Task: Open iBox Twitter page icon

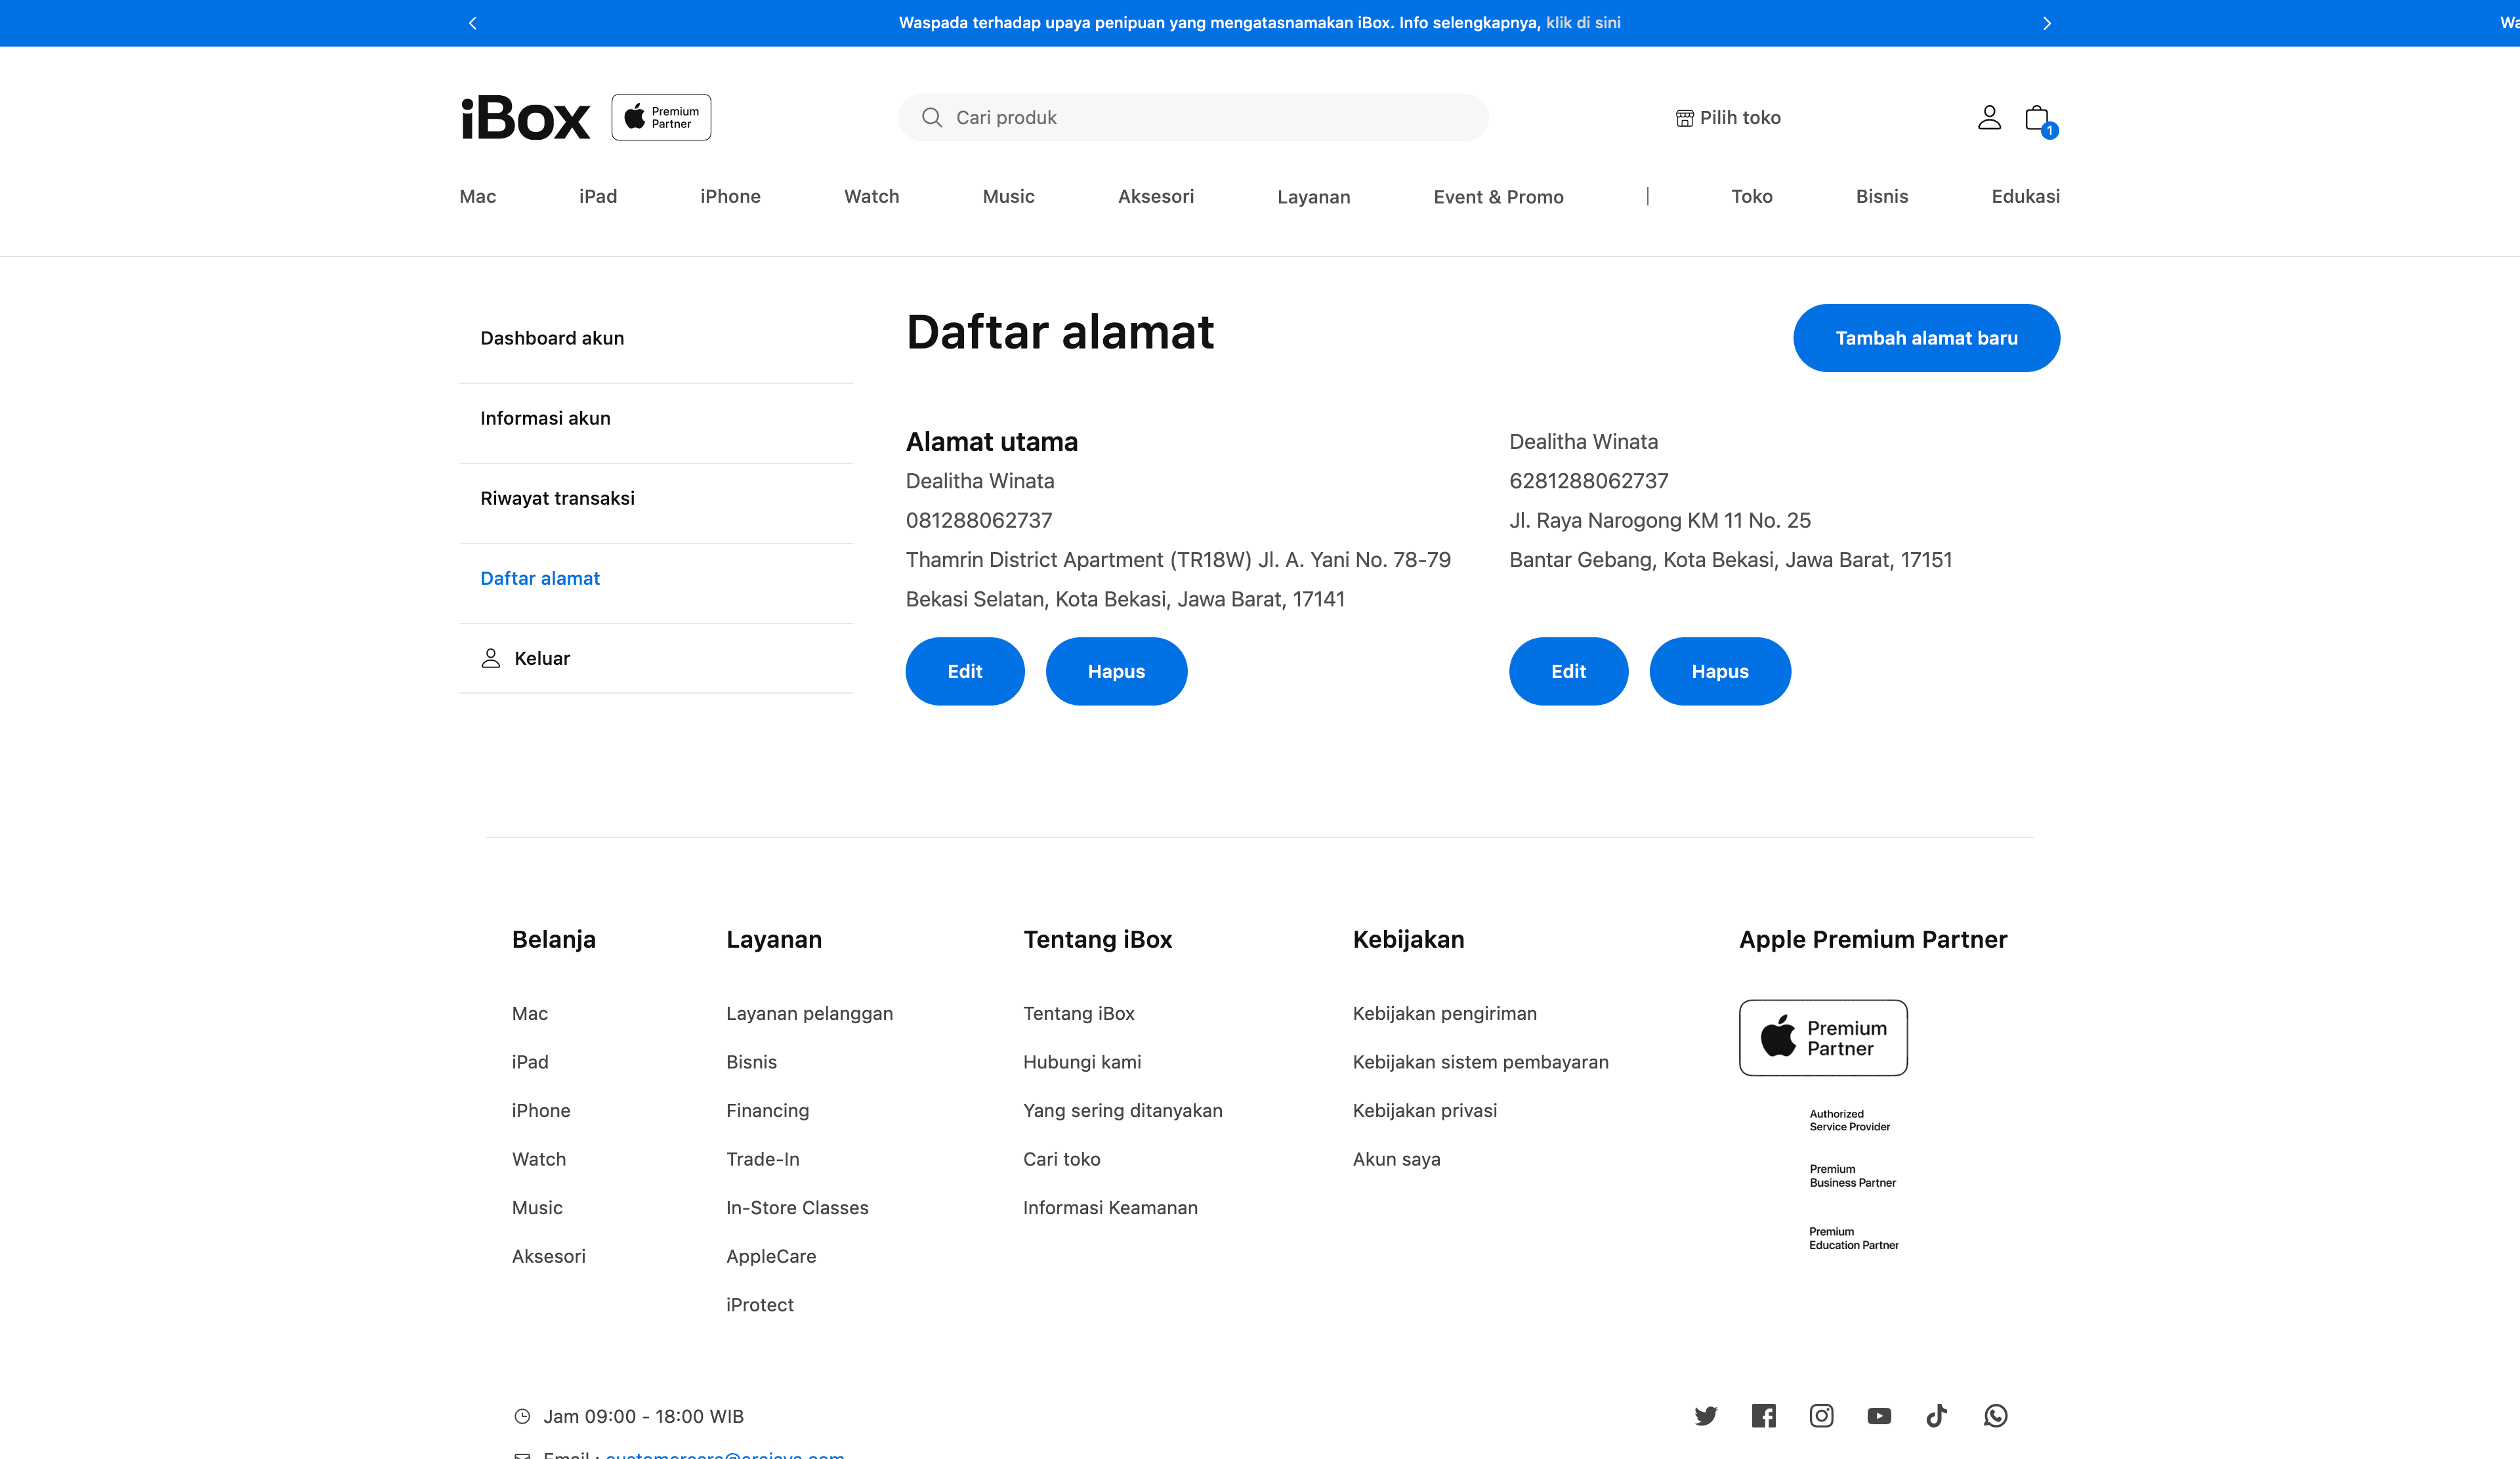Action: tap(1706, 1415)
